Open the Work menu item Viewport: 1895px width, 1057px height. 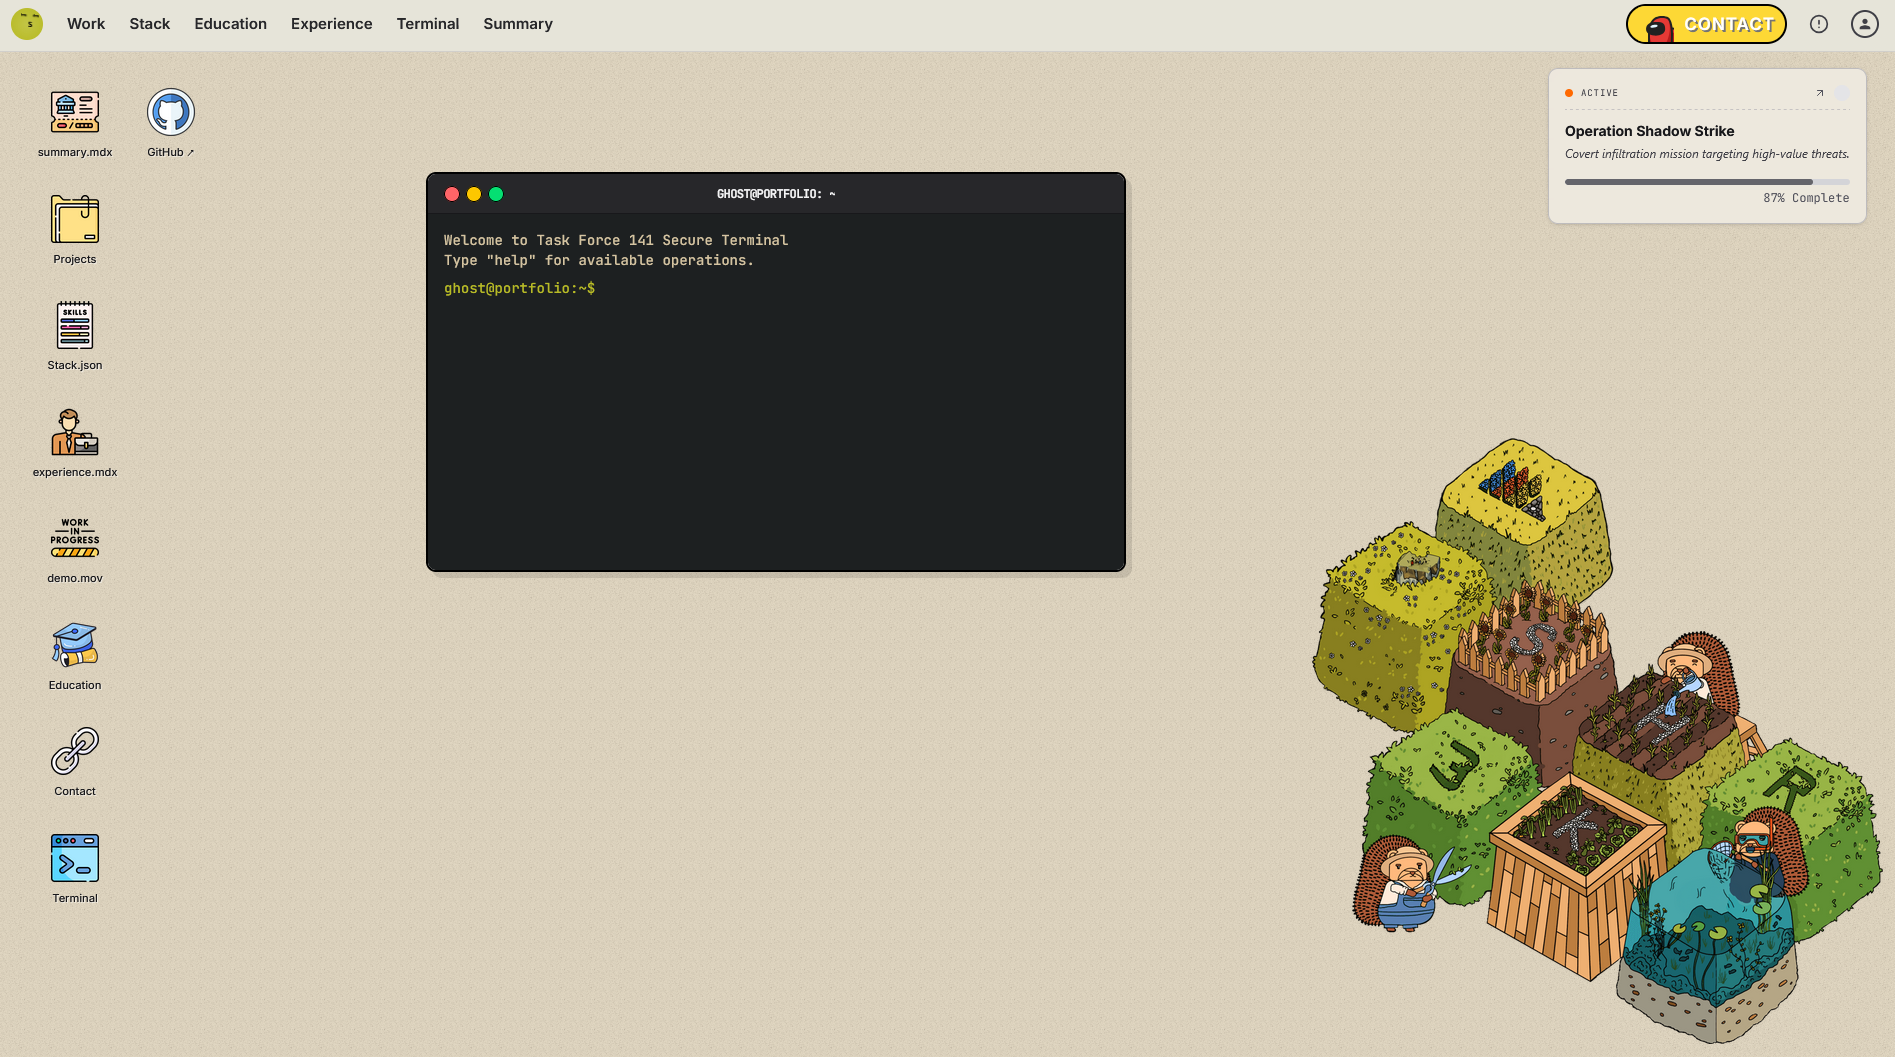pos(86,24)
